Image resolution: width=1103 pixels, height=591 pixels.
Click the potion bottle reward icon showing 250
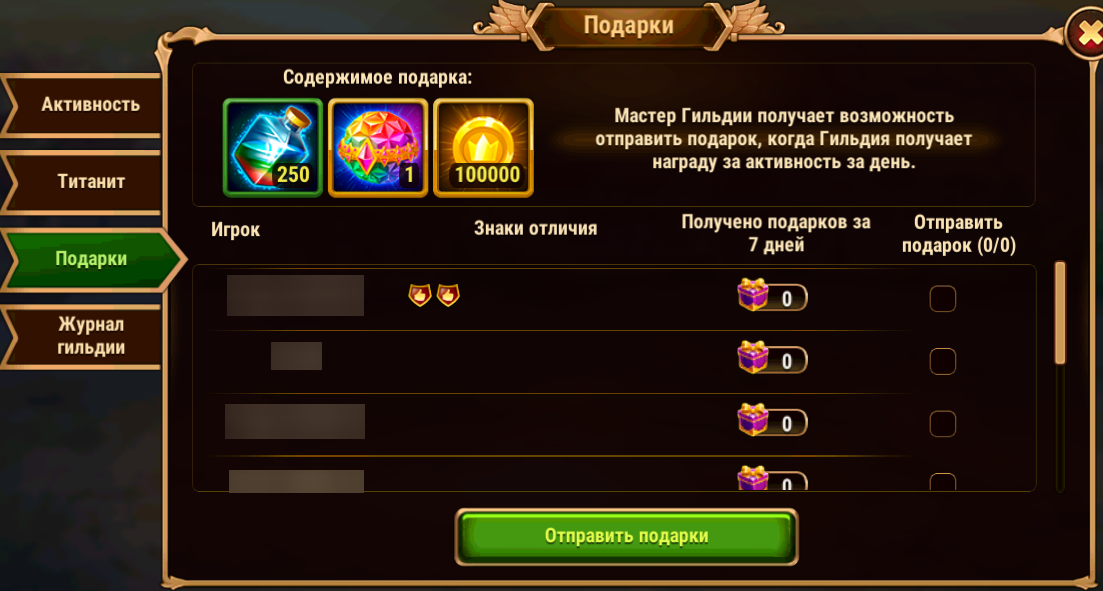tap(273, 148)
